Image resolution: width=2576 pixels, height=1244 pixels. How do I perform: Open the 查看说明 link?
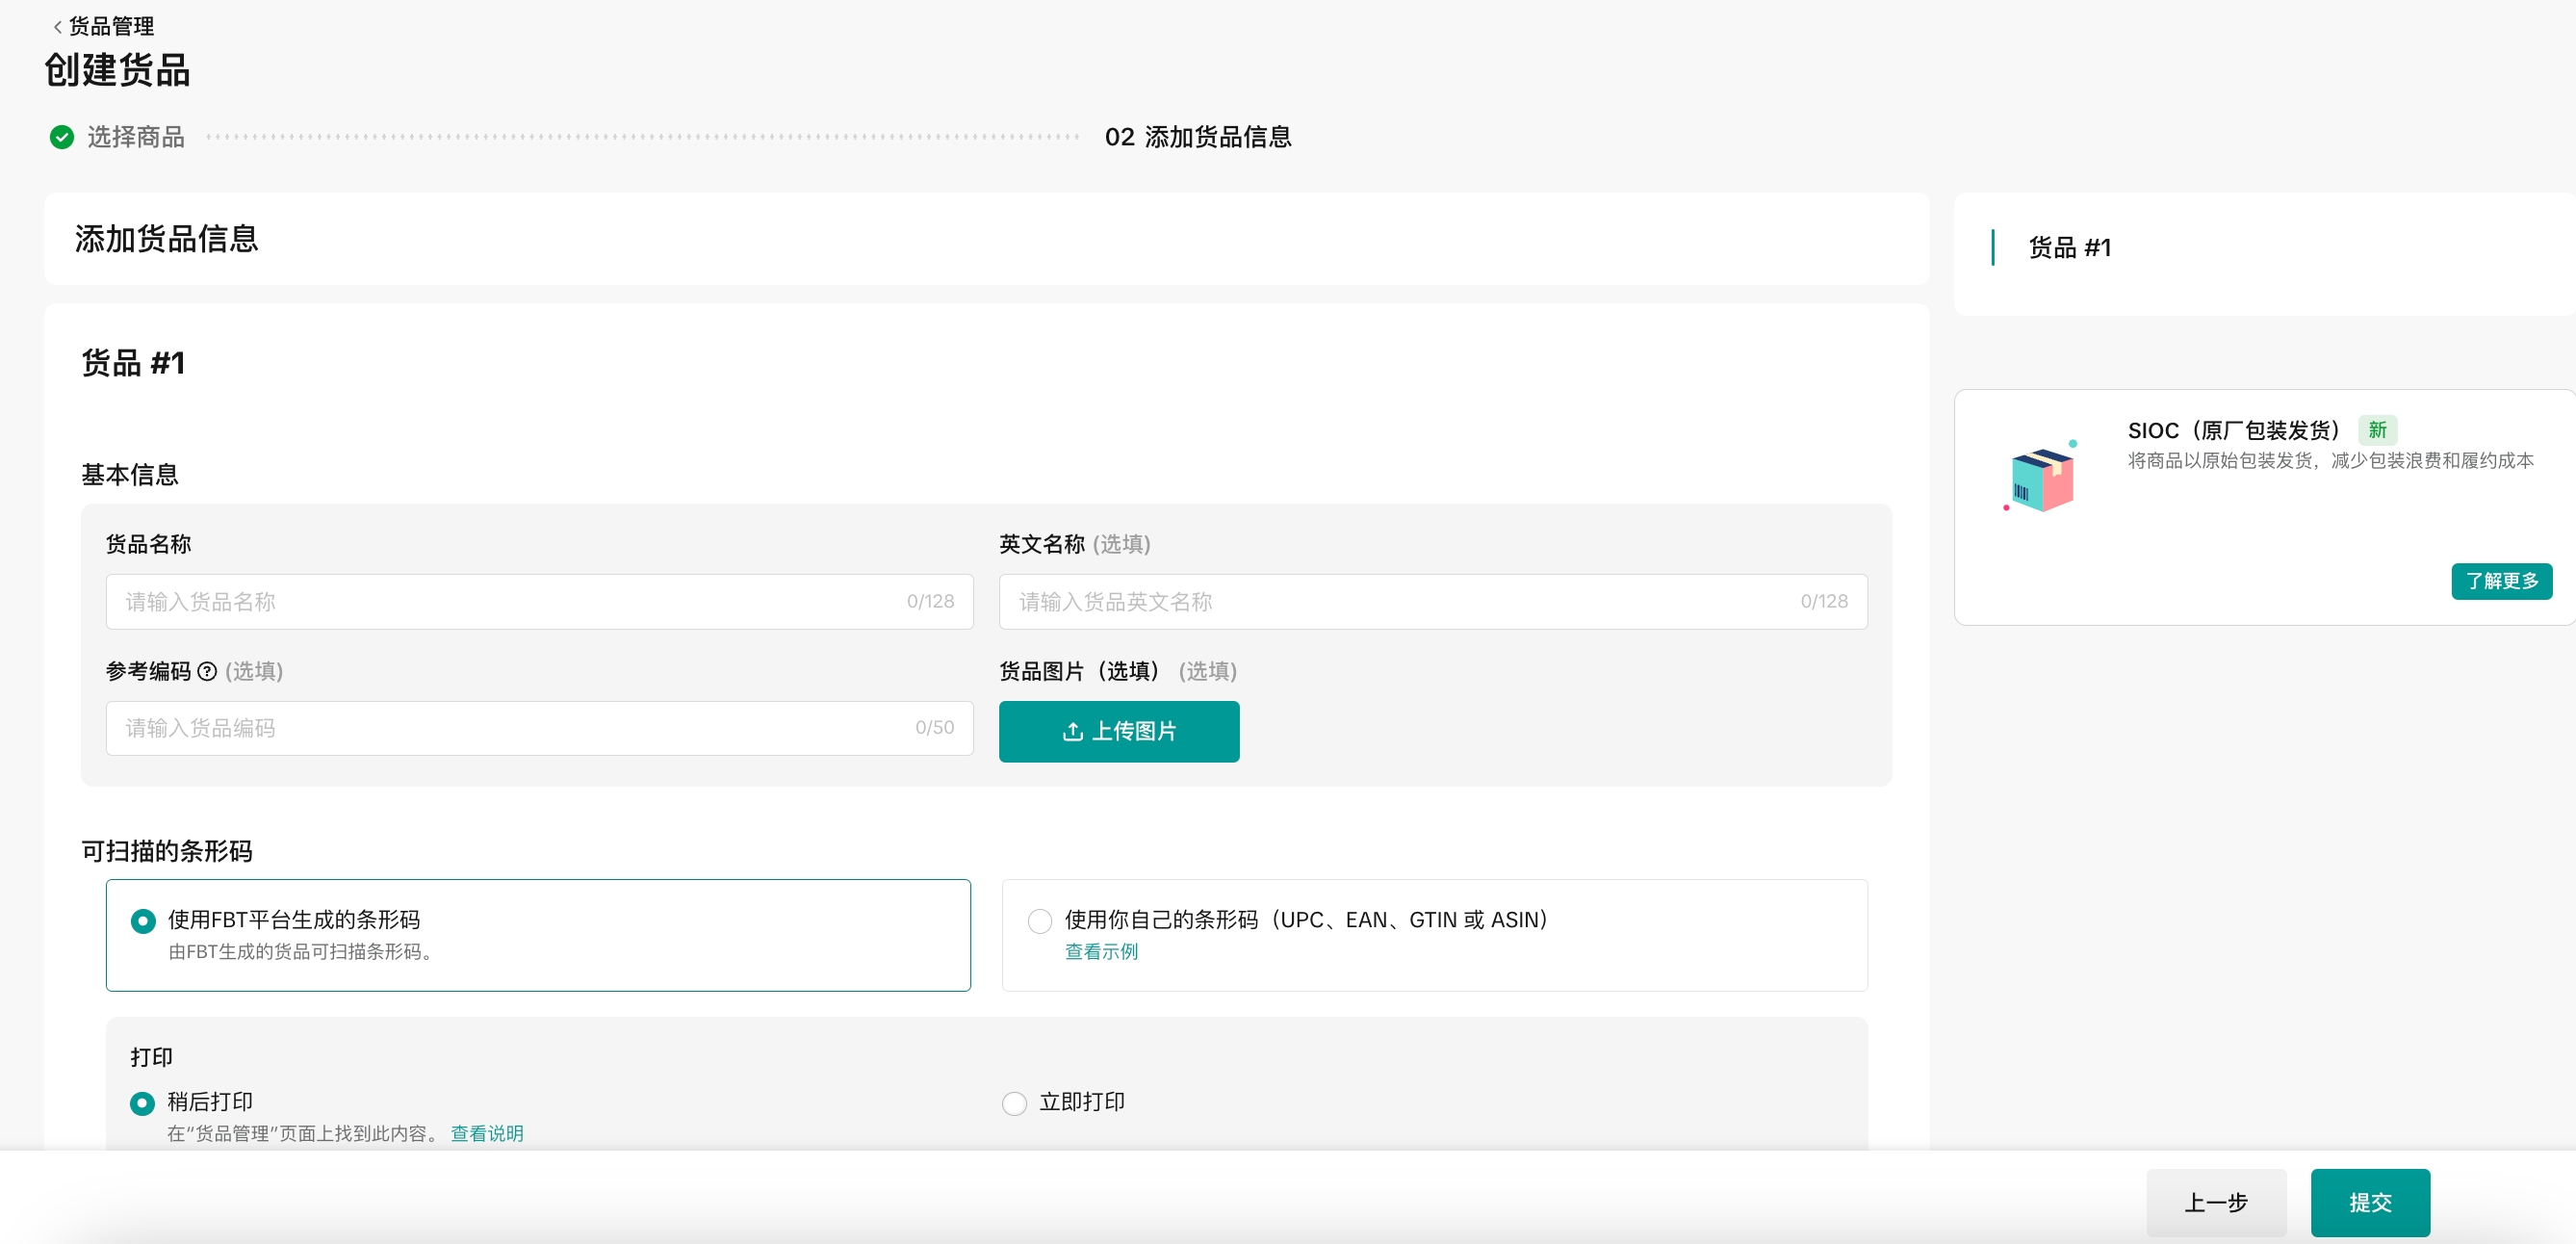click(486, 1133)
